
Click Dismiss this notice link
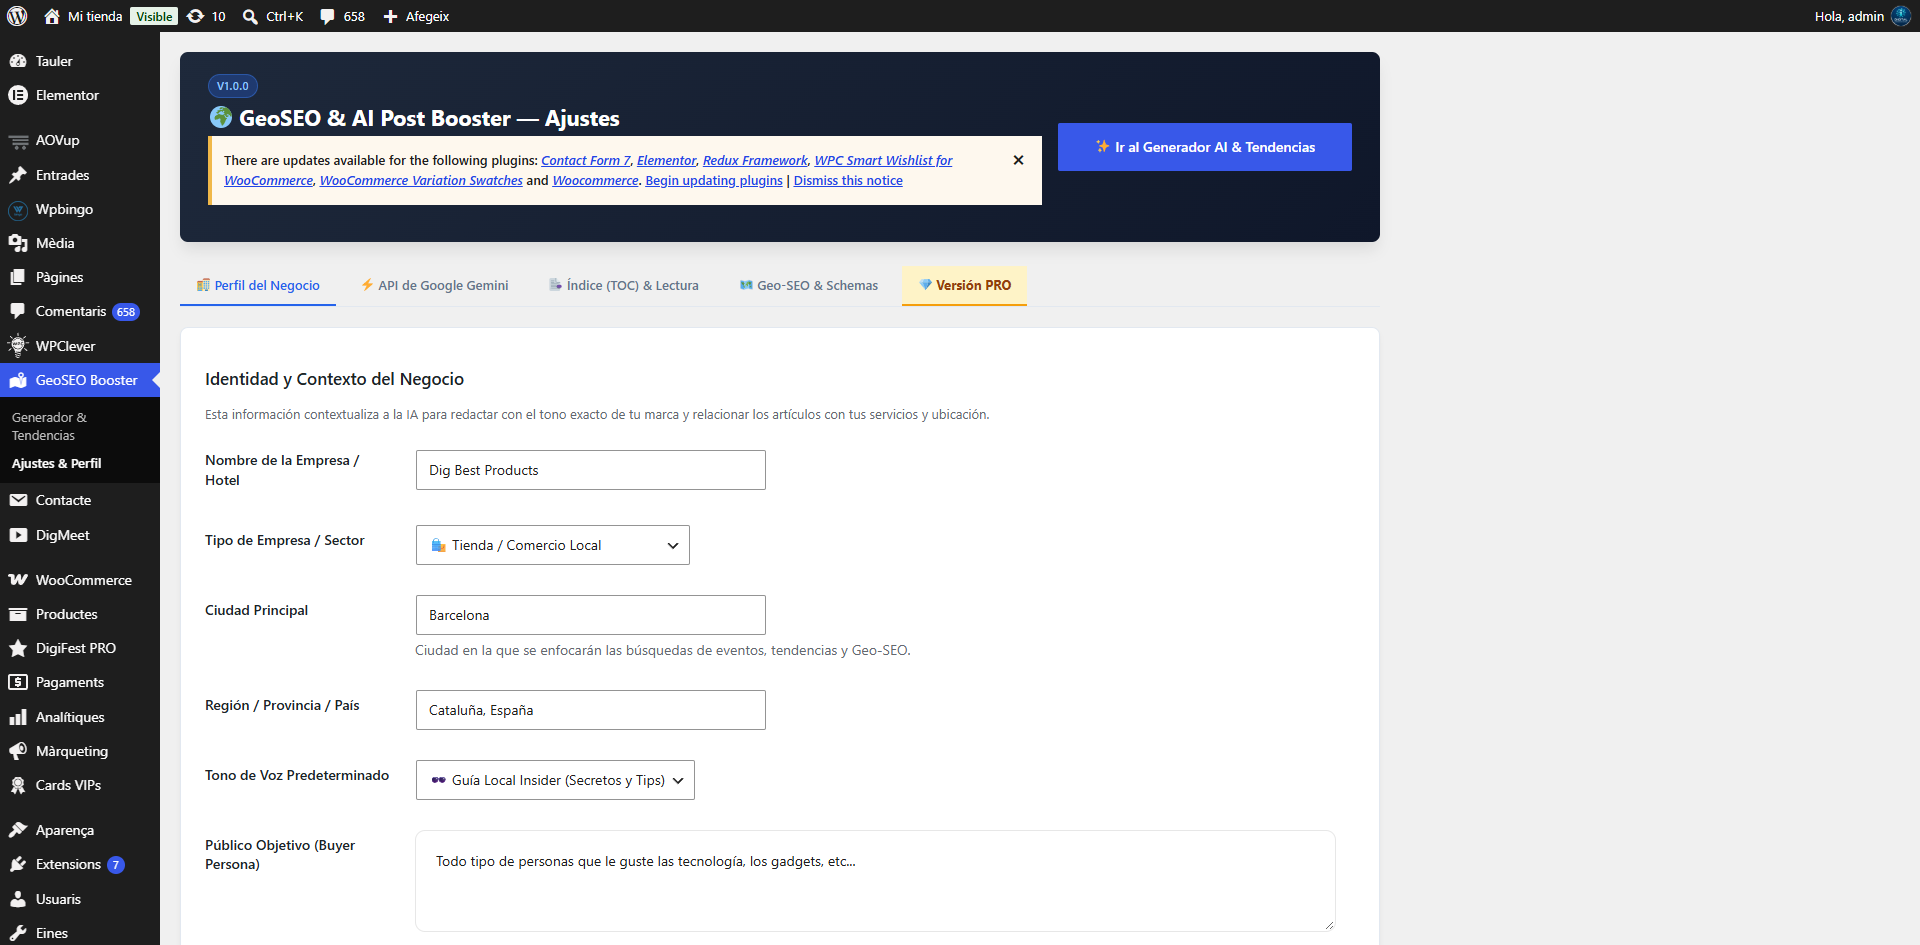848,180
